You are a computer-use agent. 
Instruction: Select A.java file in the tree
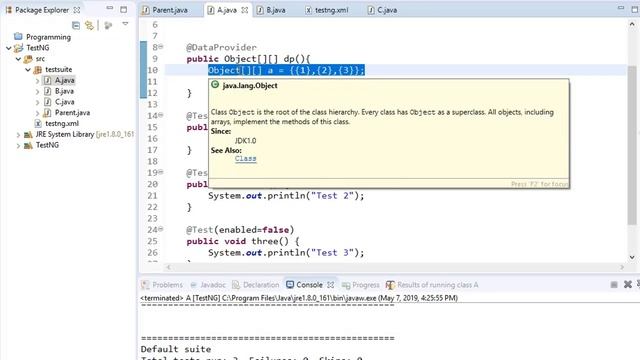click(x=64, y=80)
